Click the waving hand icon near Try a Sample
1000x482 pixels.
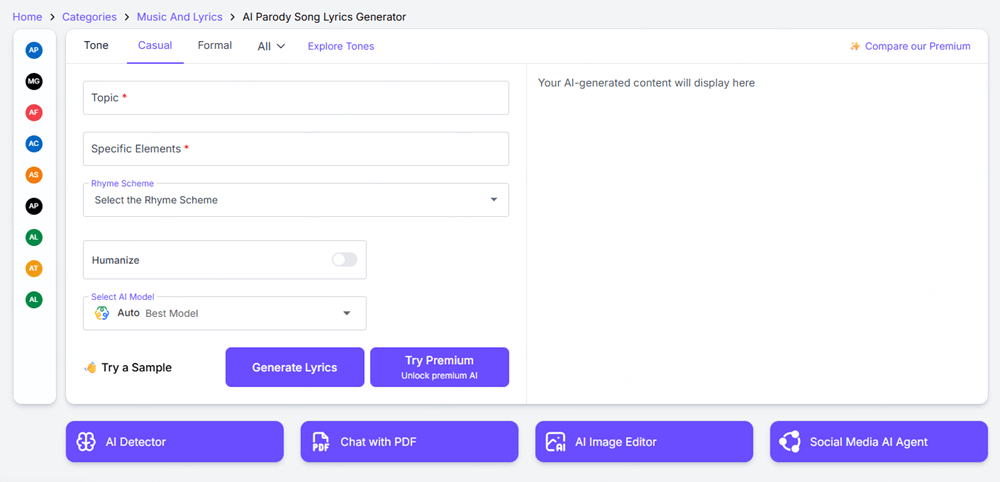pos(91,367)
